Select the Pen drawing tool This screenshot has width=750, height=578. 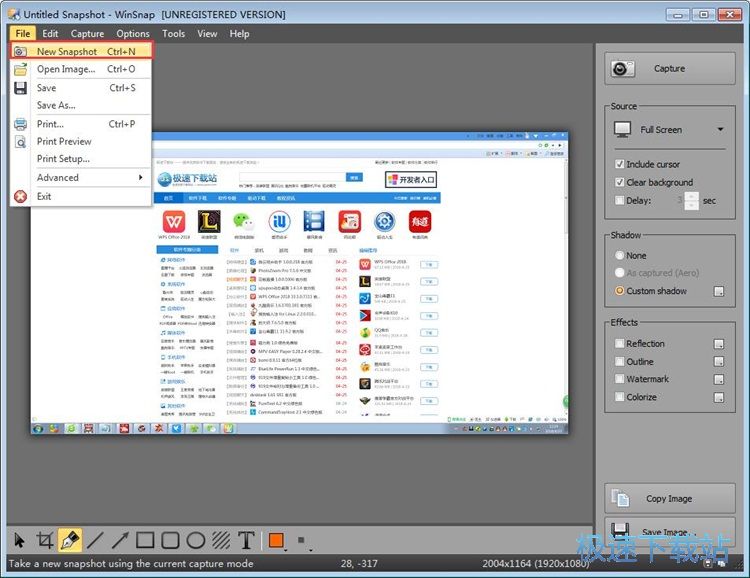coord(70,541)
